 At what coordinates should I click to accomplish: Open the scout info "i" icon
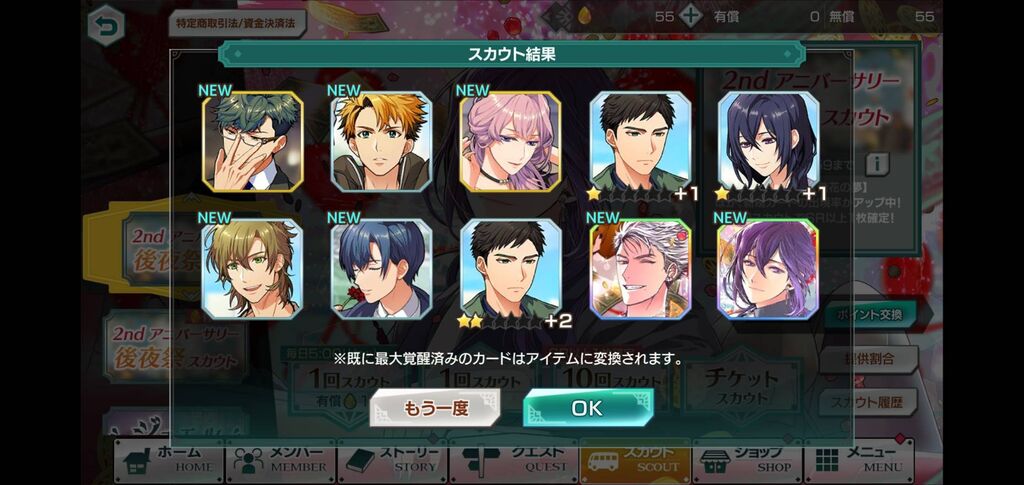point(877,164)
